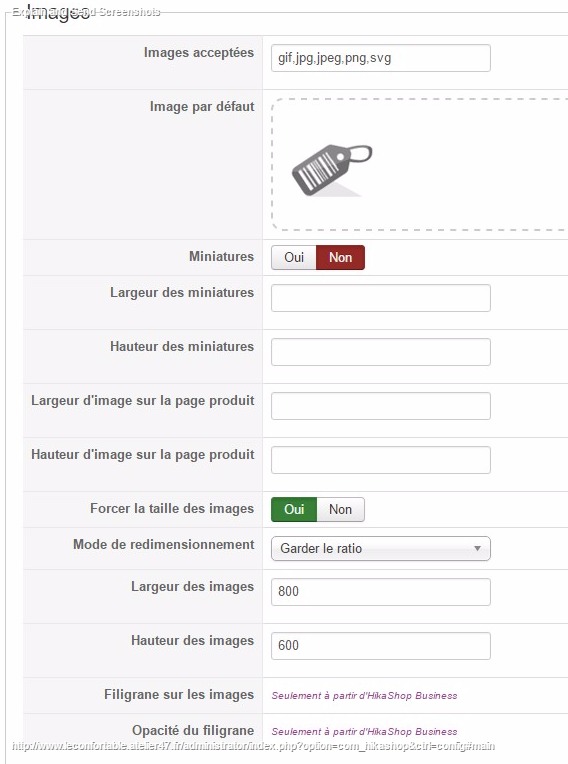Open the Mode de redimensionnement dropdown

pyautogui.click(x=380, y=549)
